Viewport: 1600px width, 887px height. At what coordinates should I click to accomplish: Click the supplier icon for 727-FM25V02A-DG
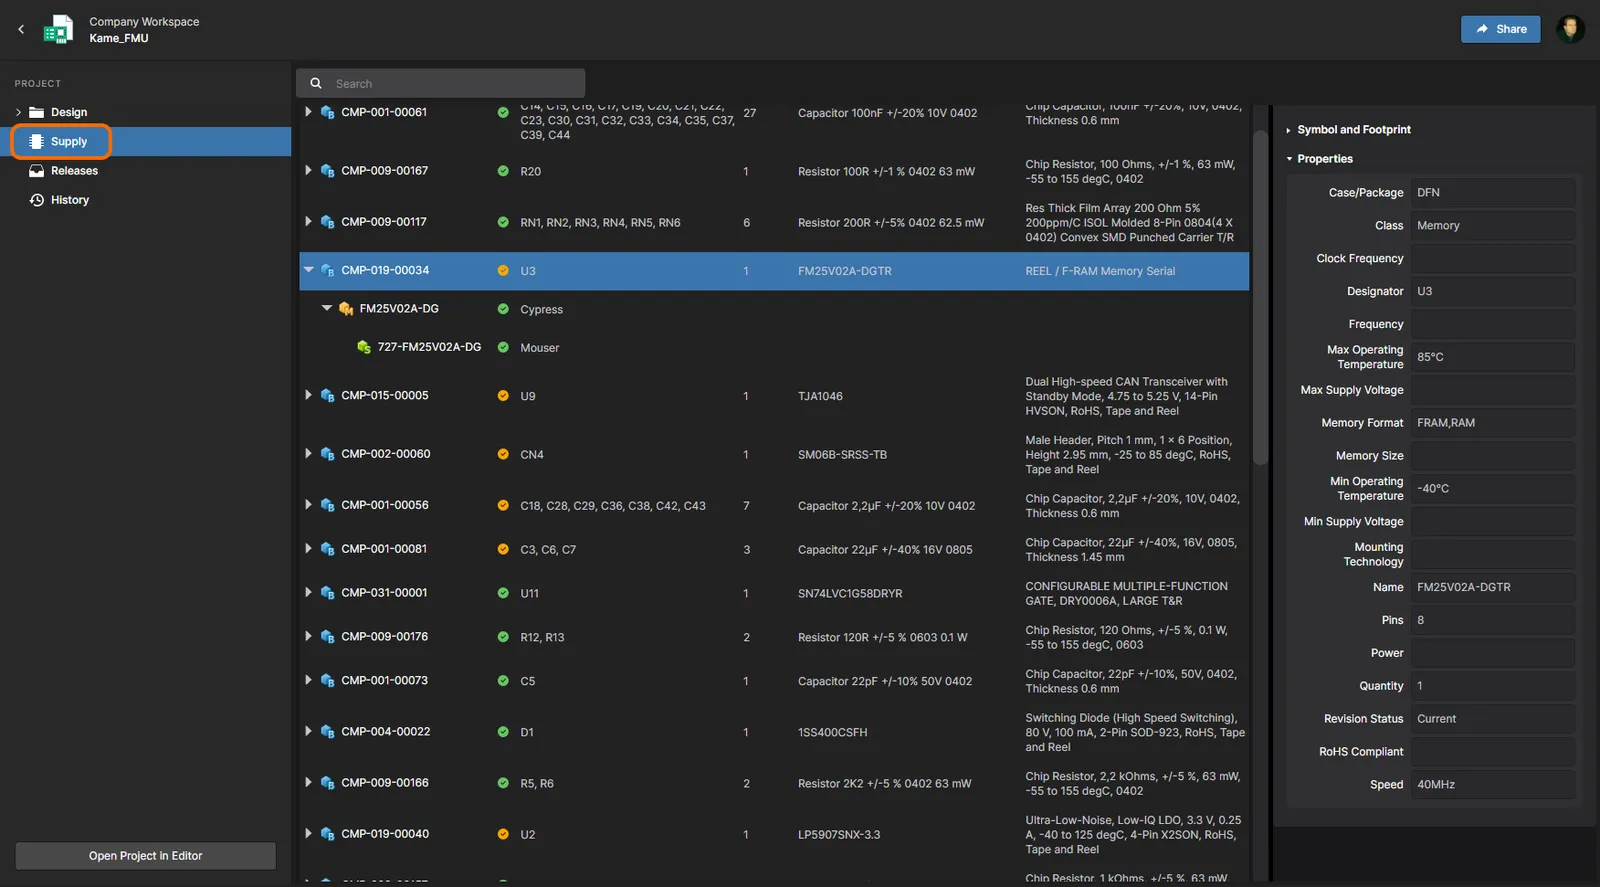coord(364,347)
